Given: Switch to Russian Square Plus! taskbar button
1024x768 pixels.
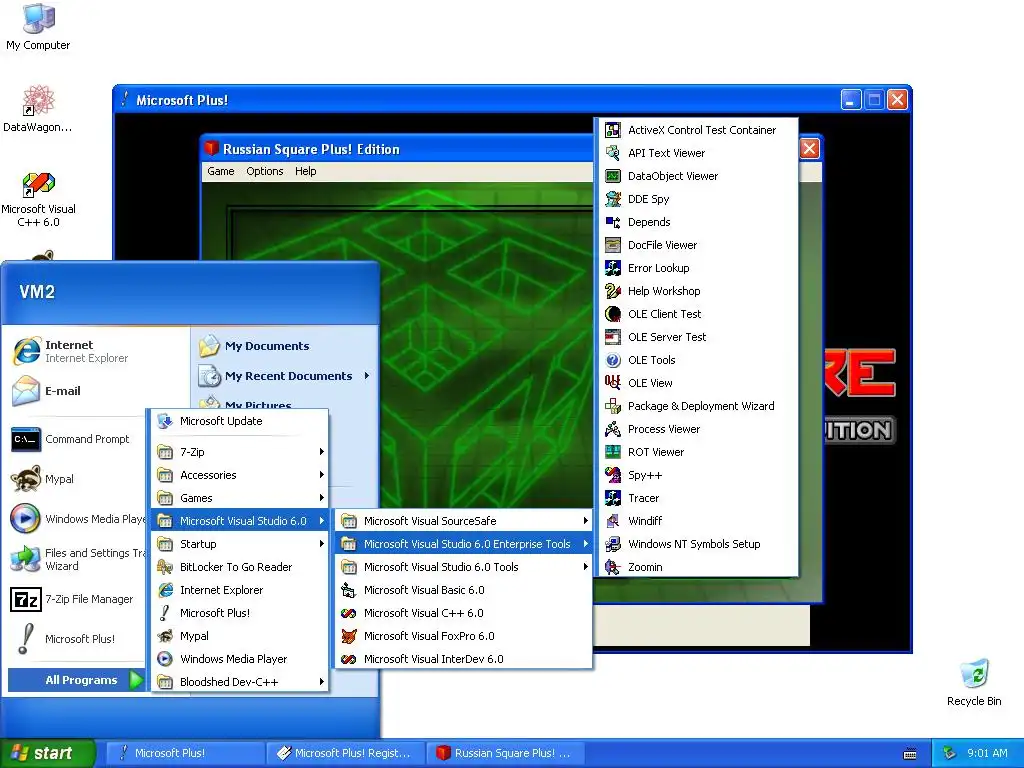Looking at the screenshot, I should pos(505,753).
